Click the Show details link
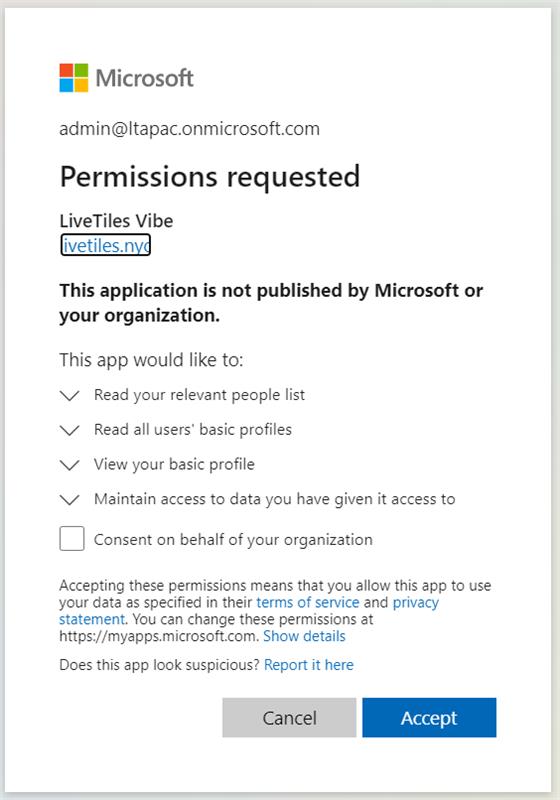The image size is (560, 800). 304,636
